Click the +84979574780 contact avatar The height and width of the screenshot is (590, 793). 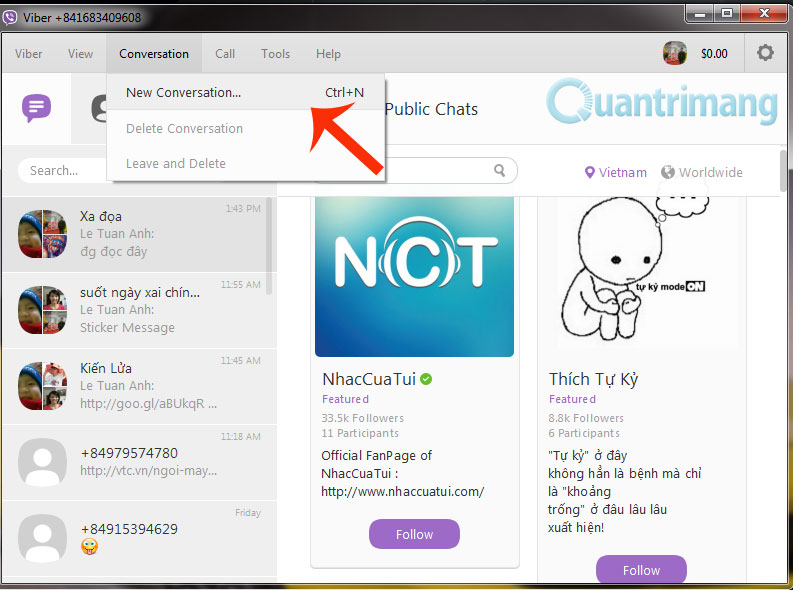[x=42, y=462]
